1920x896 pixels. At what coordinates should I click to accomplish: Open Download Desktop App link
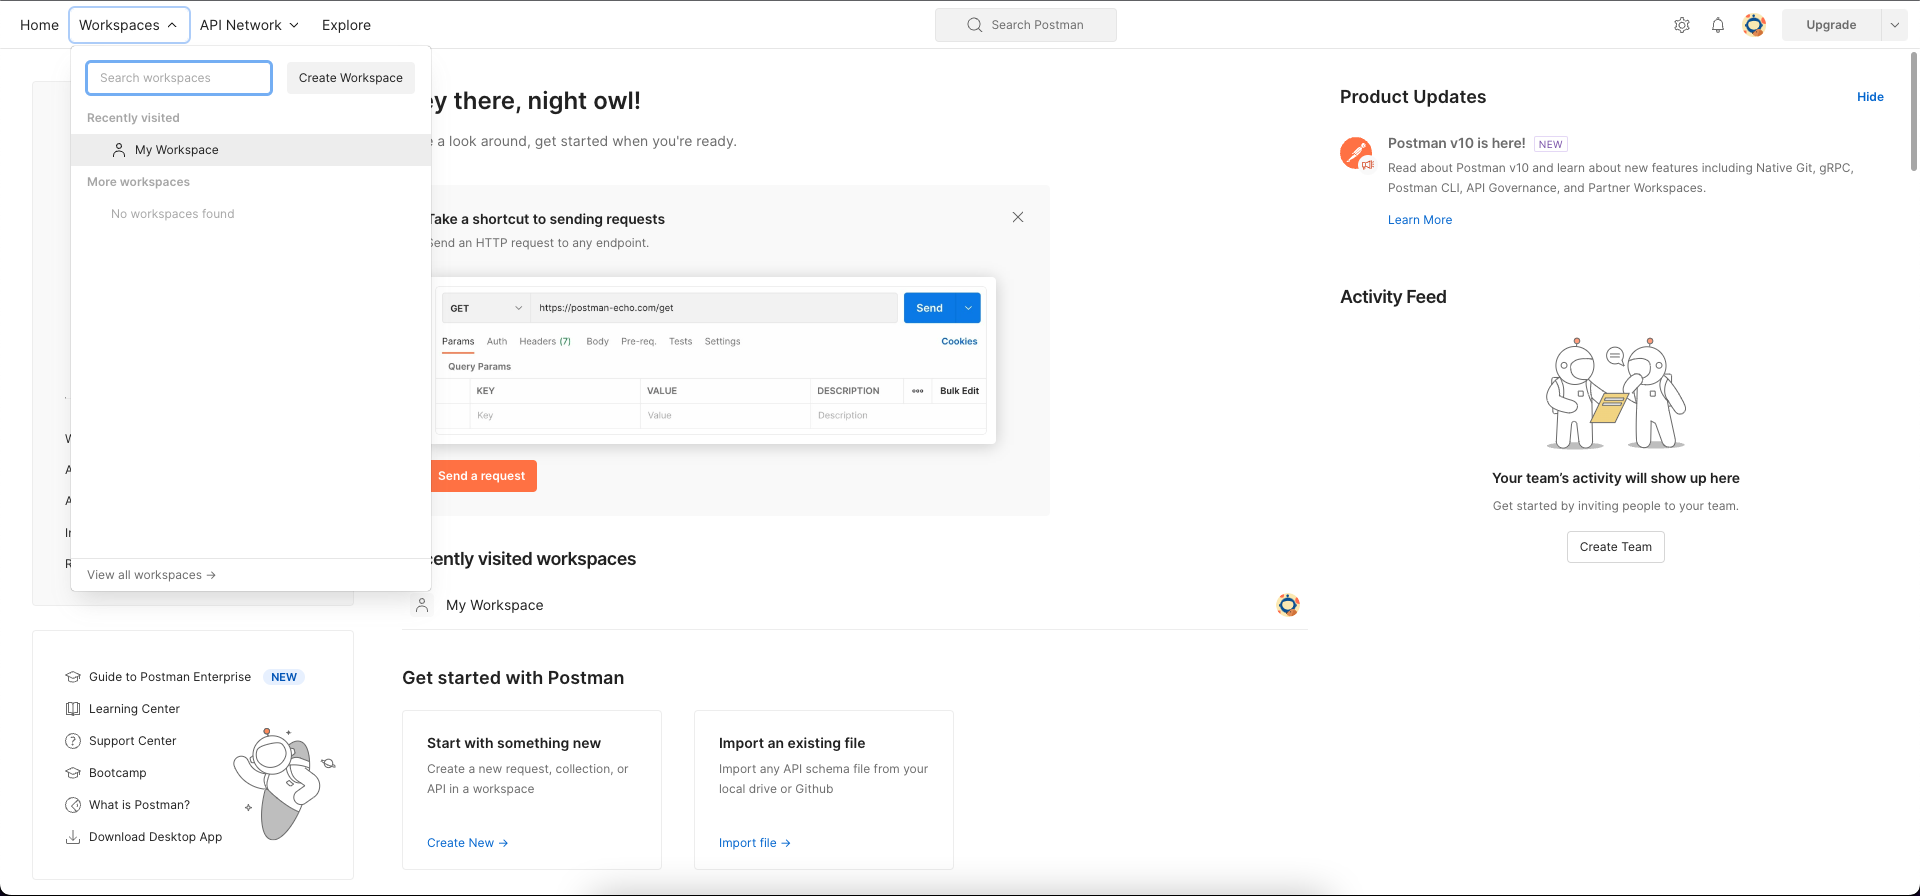(155, 837)
